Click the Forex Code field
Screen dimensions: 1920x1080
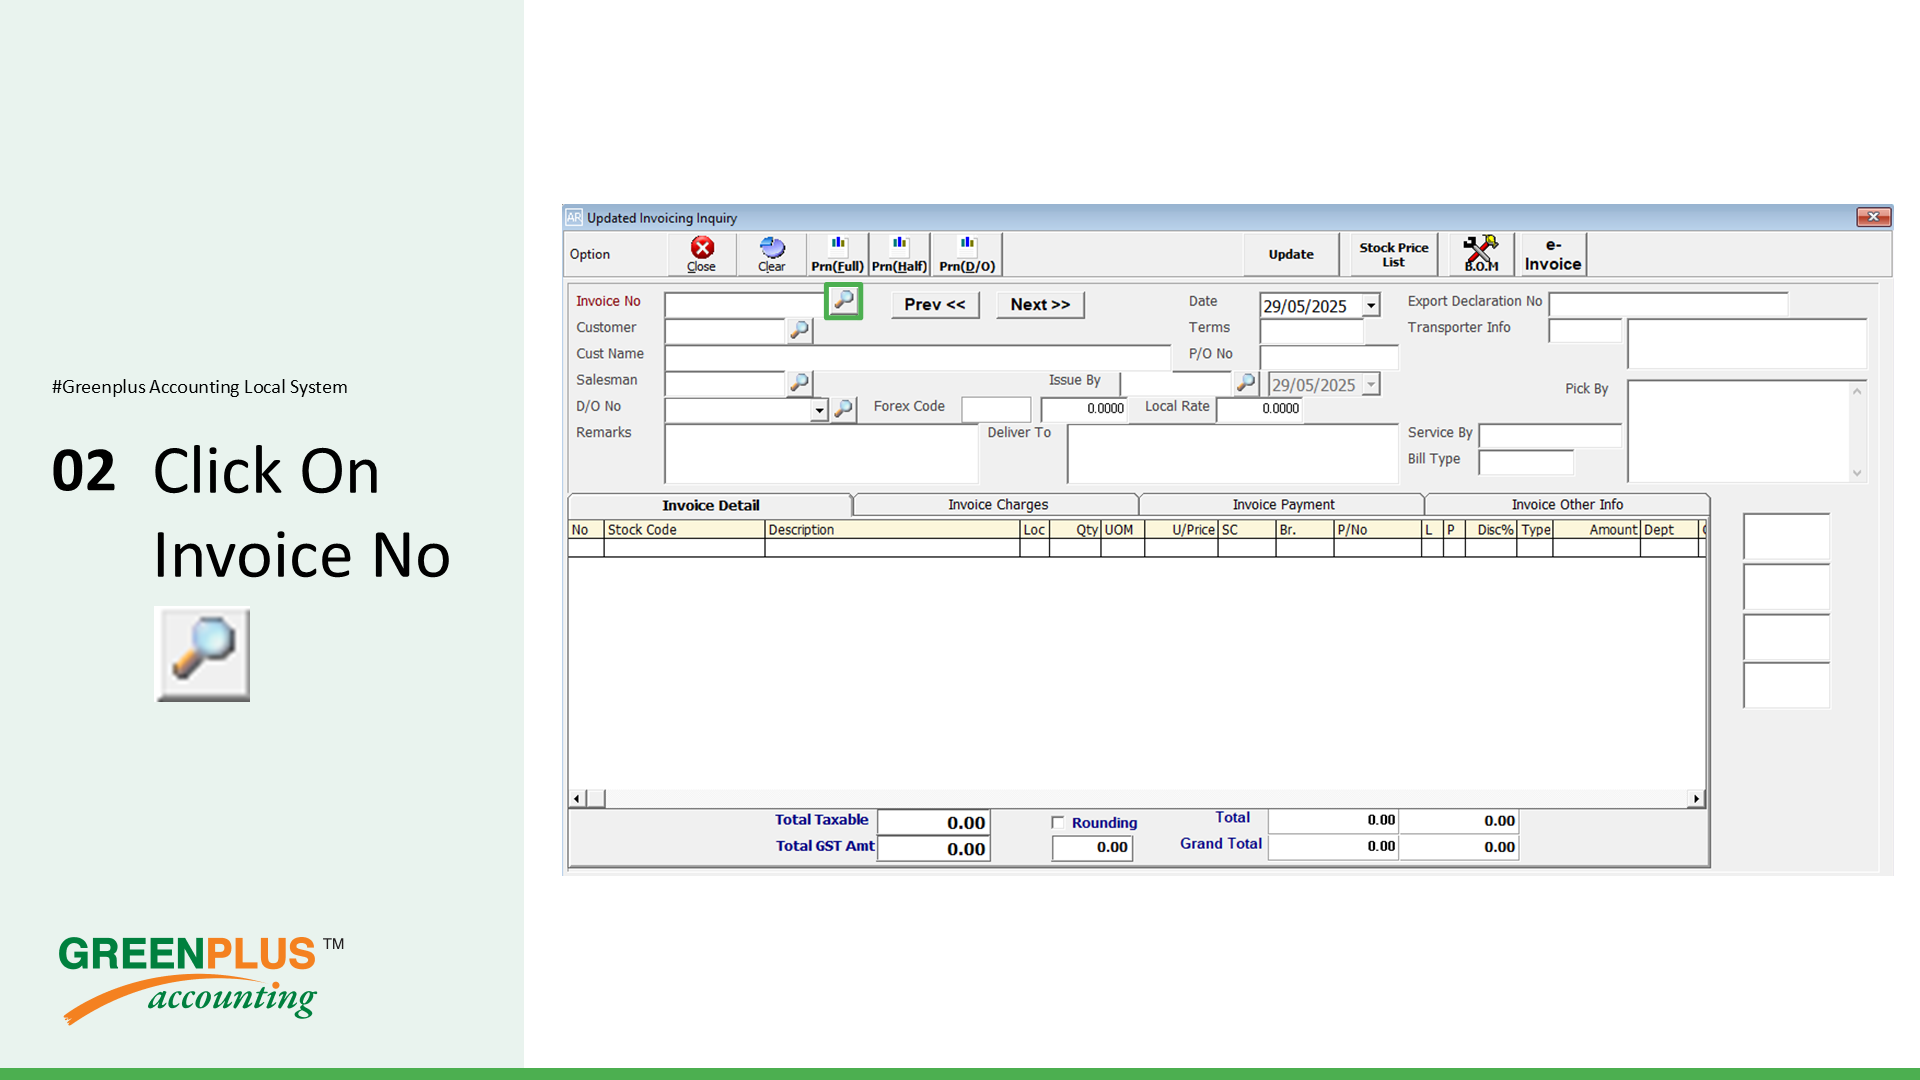point(996,409)
